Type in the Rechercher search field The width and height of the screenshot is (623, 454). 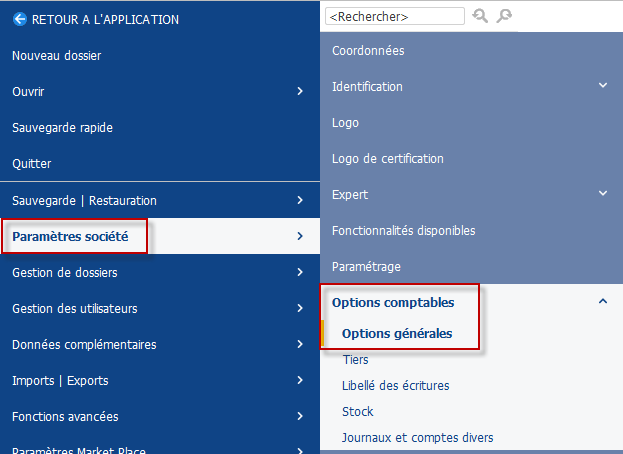point(396,16)
